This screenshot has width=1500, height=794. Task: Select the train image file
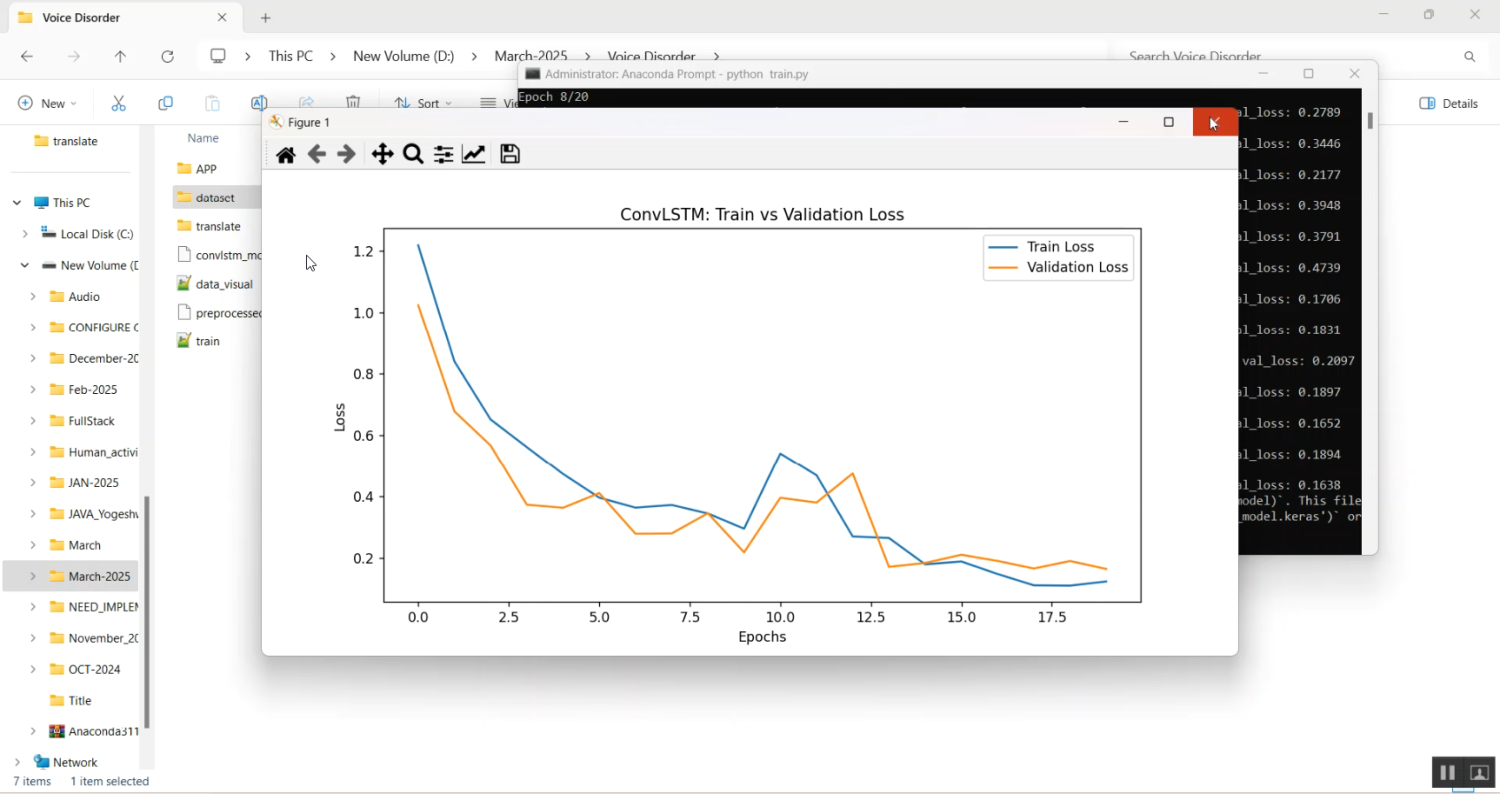pyautogui.click(x=198, y=341)
